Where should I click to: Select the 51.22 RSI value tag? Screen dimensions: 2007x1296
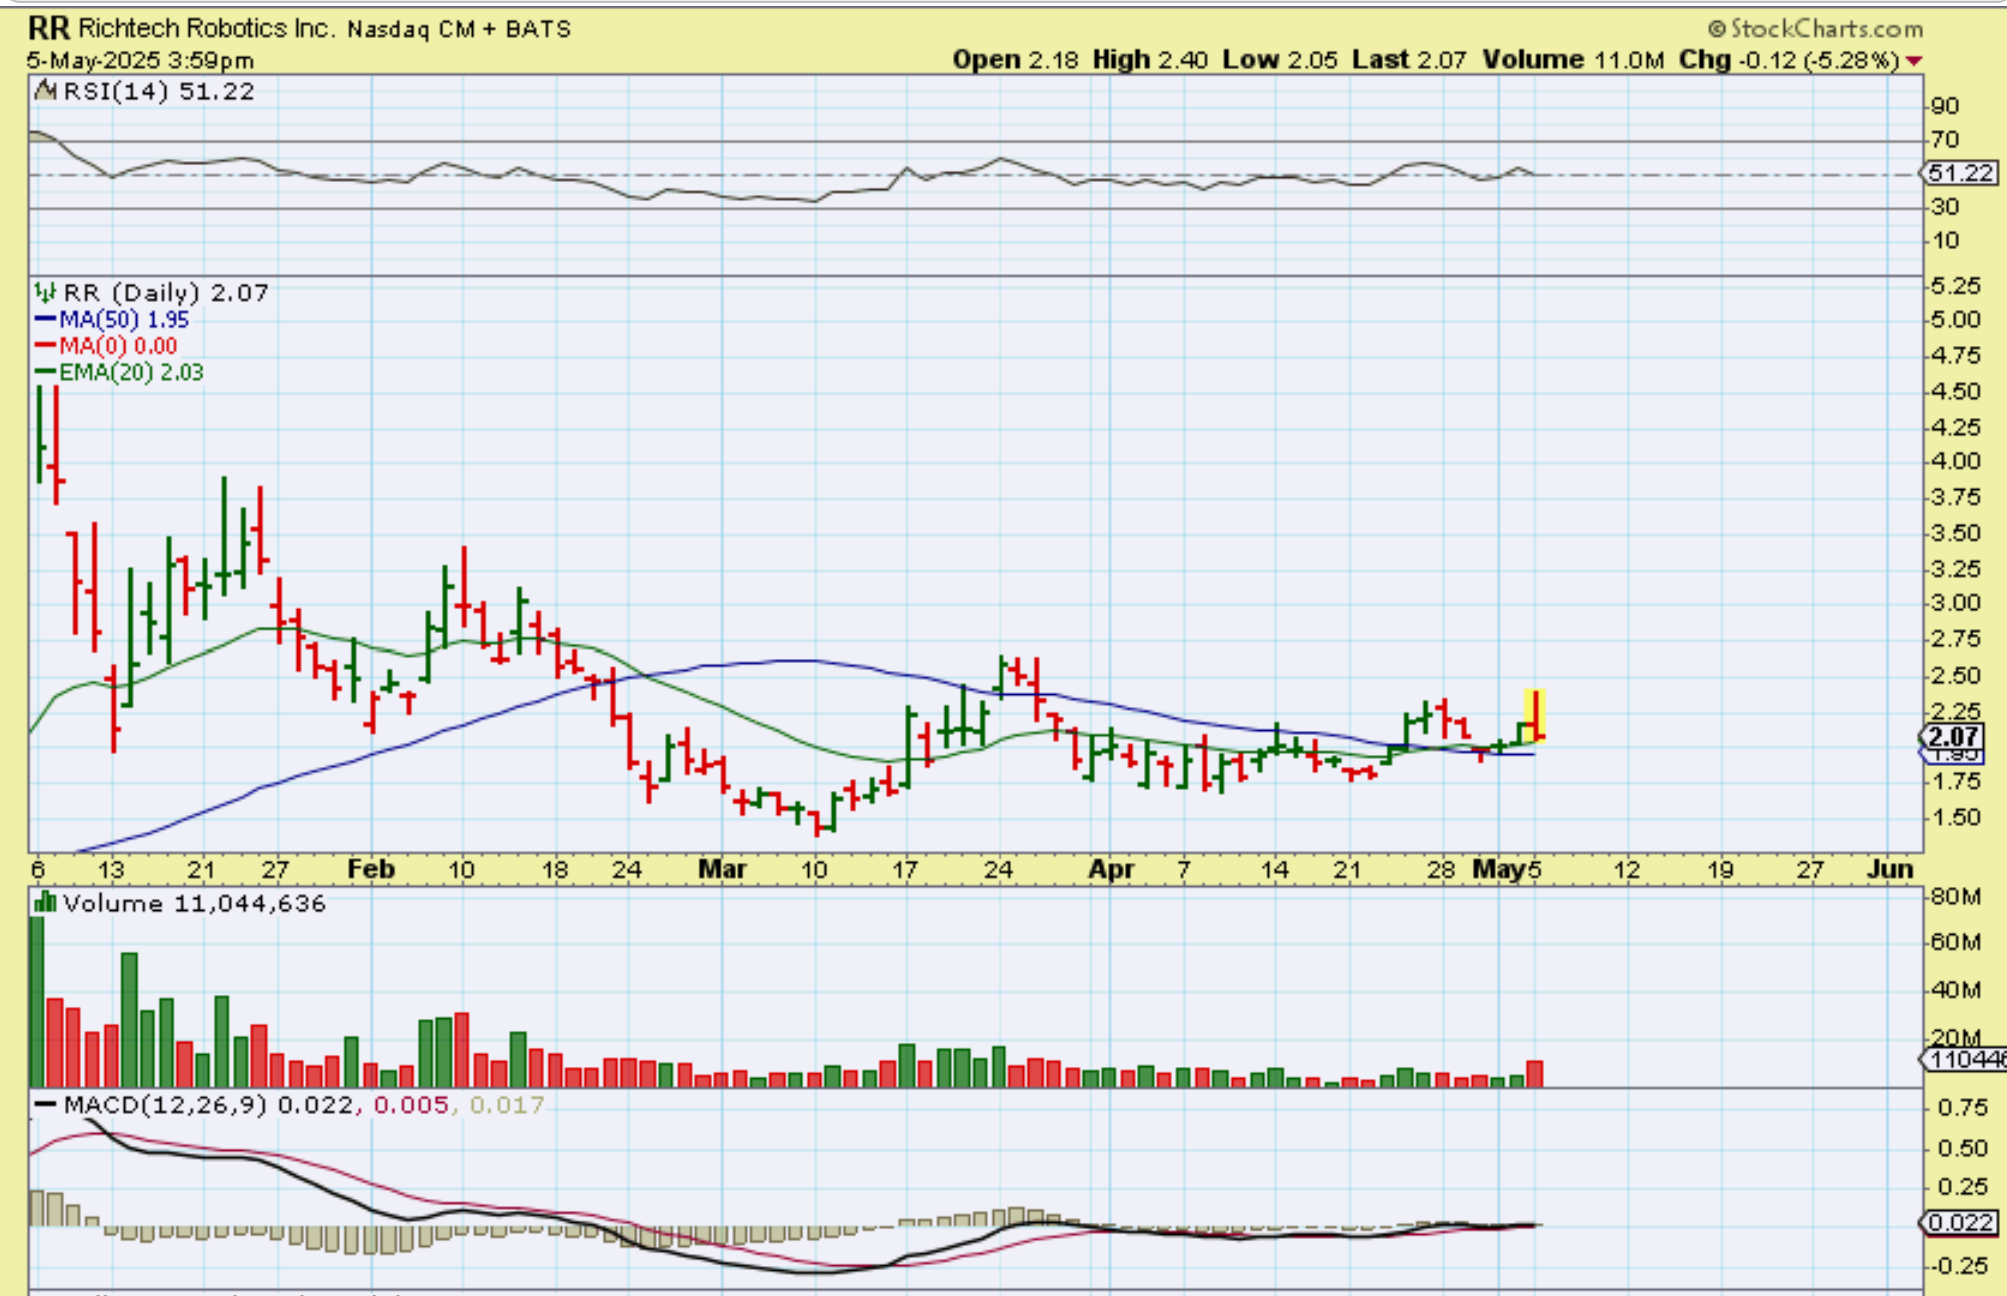[1960, 173]
